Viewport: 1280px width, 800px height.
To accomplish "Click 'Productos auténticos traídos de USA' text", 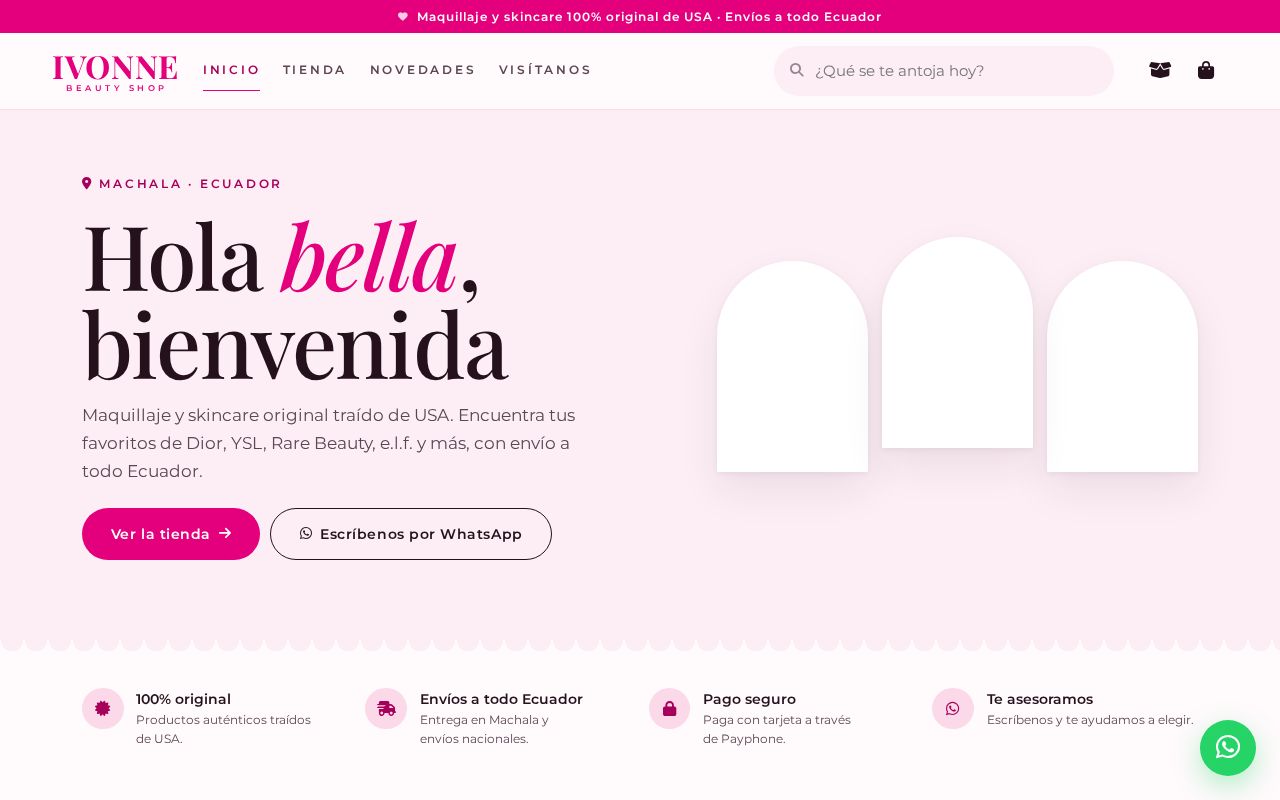I will 223,729.
